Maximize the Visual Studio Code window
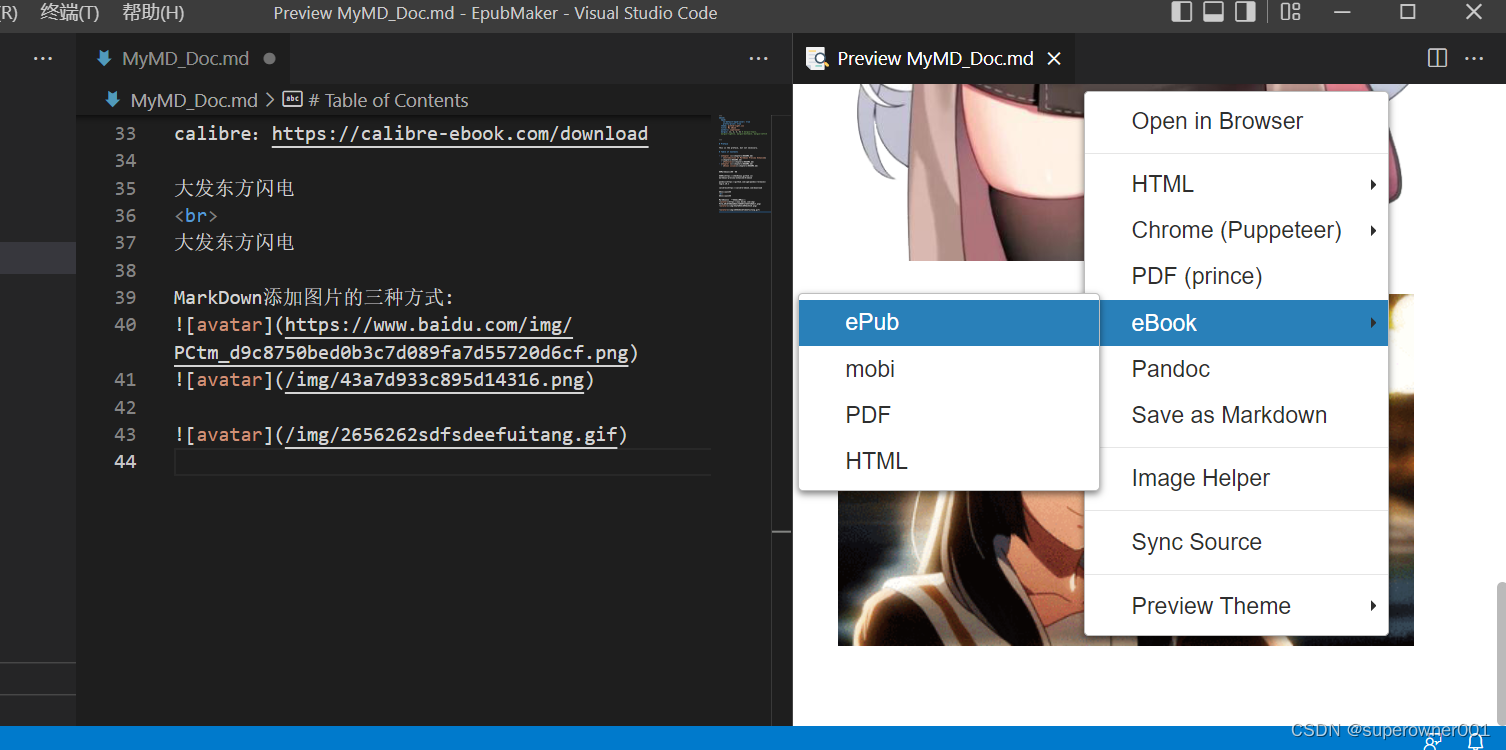This screenshot has height=750, width=1506. coord(1408,12)
